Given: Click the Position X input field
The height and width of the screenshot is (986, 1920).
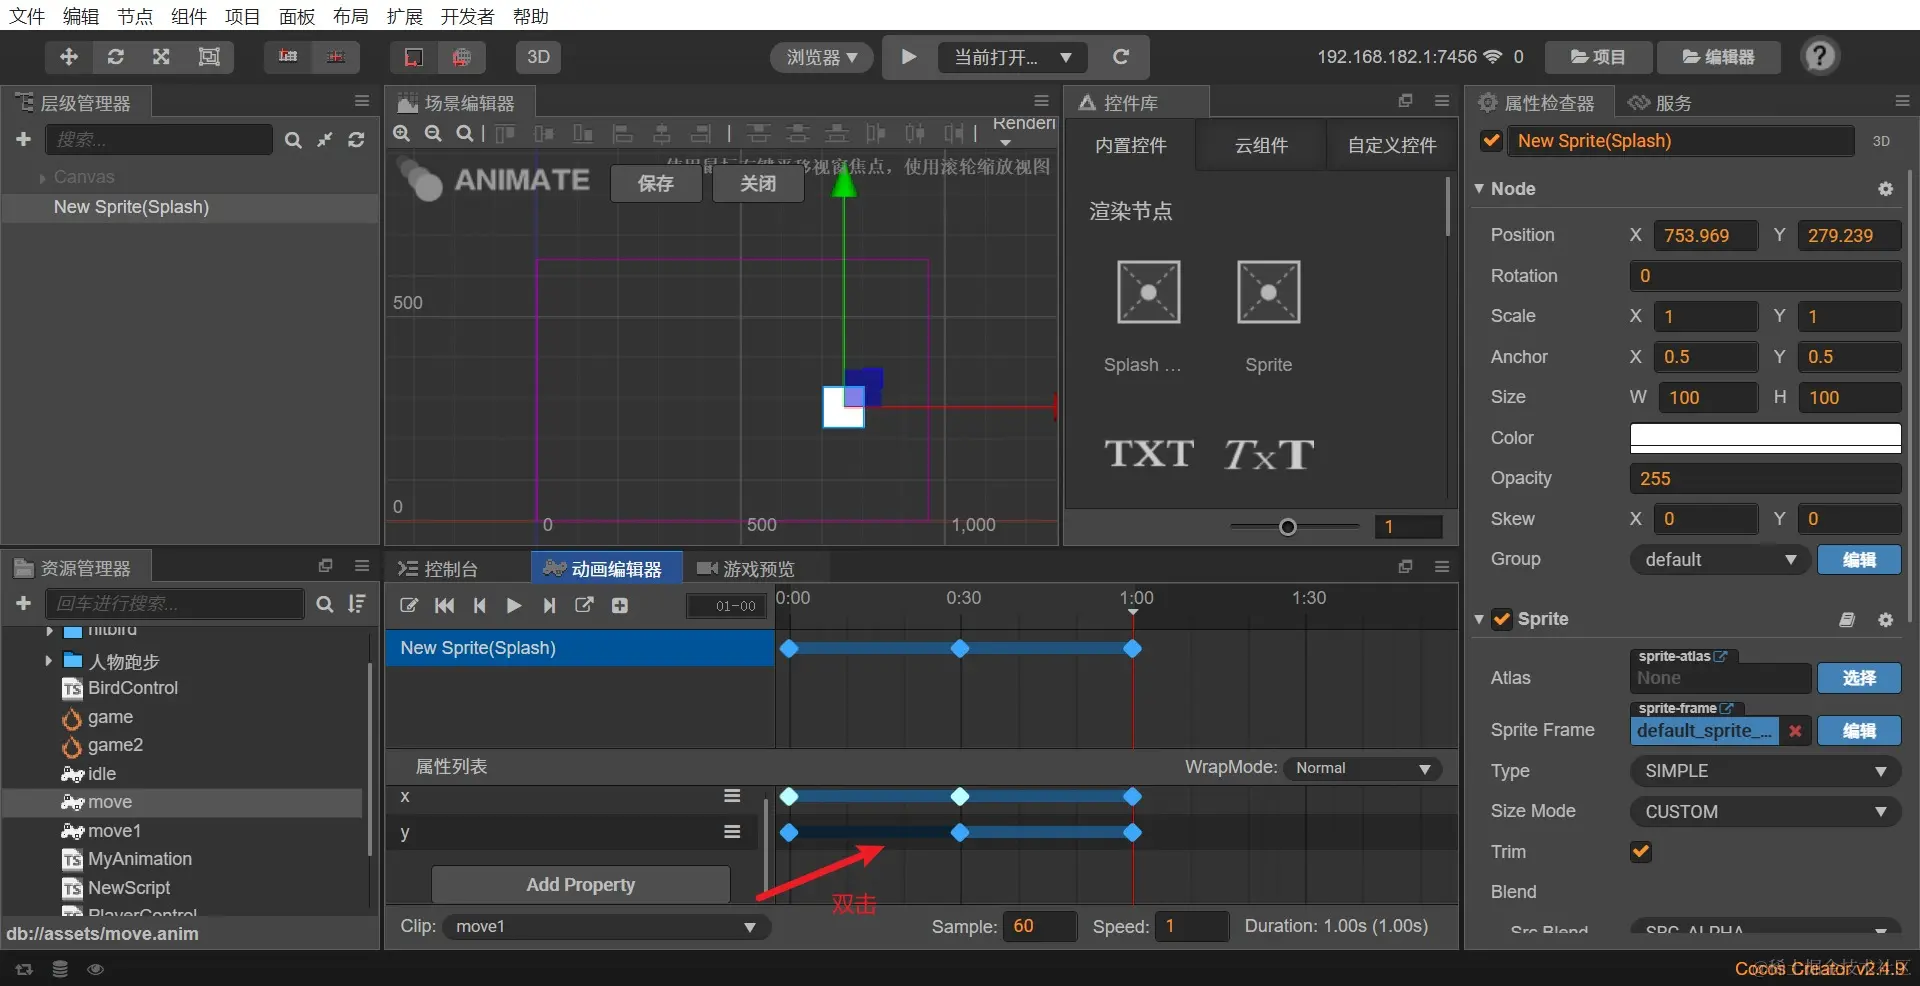Looking at the screenshot, I should 1705,235.
